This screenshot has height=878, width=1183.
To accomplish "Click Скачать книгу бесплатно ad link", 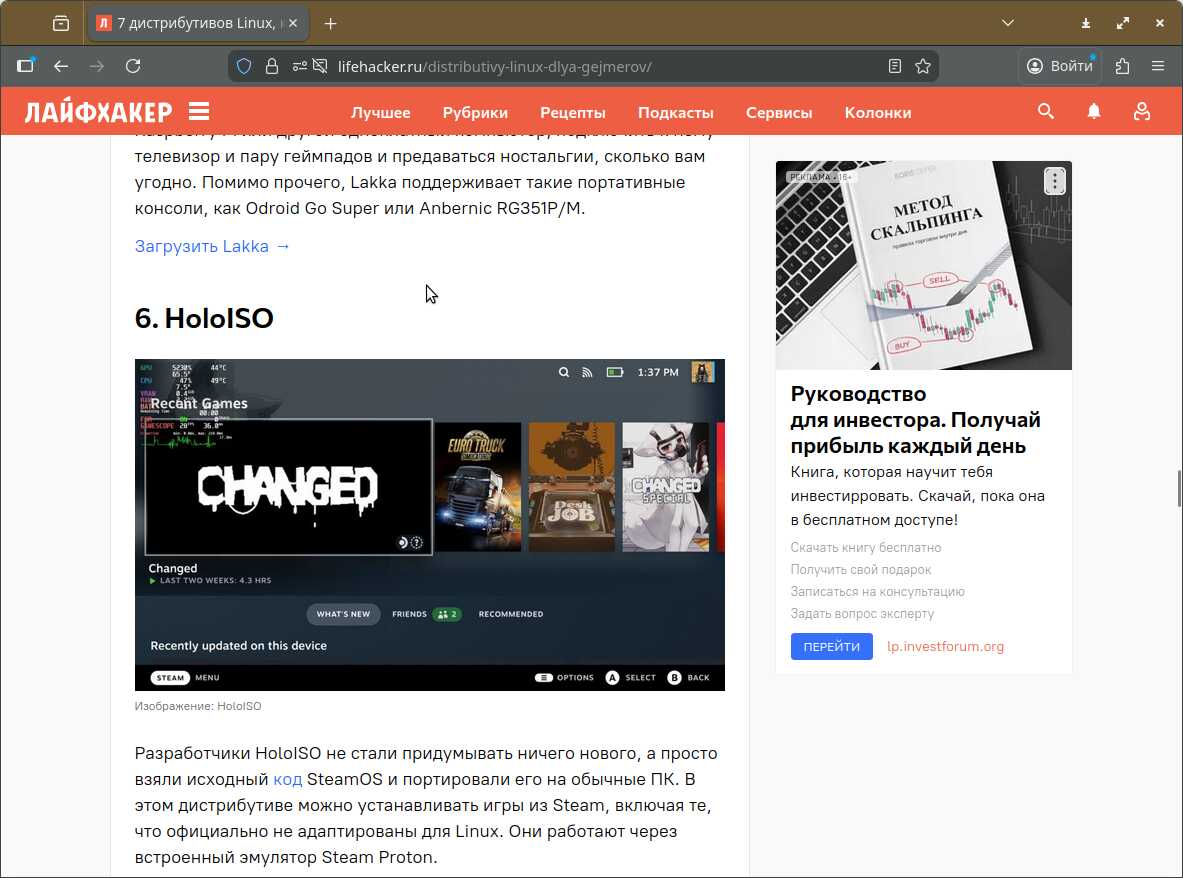I will point(865,548).
